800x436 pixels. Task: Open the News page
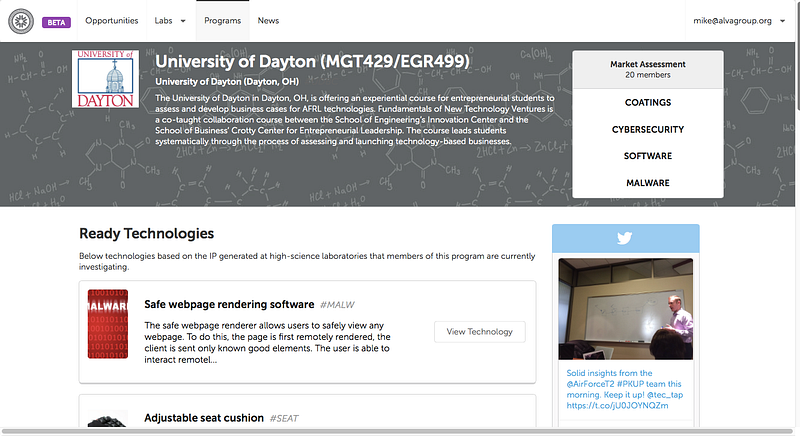(268, 21)
